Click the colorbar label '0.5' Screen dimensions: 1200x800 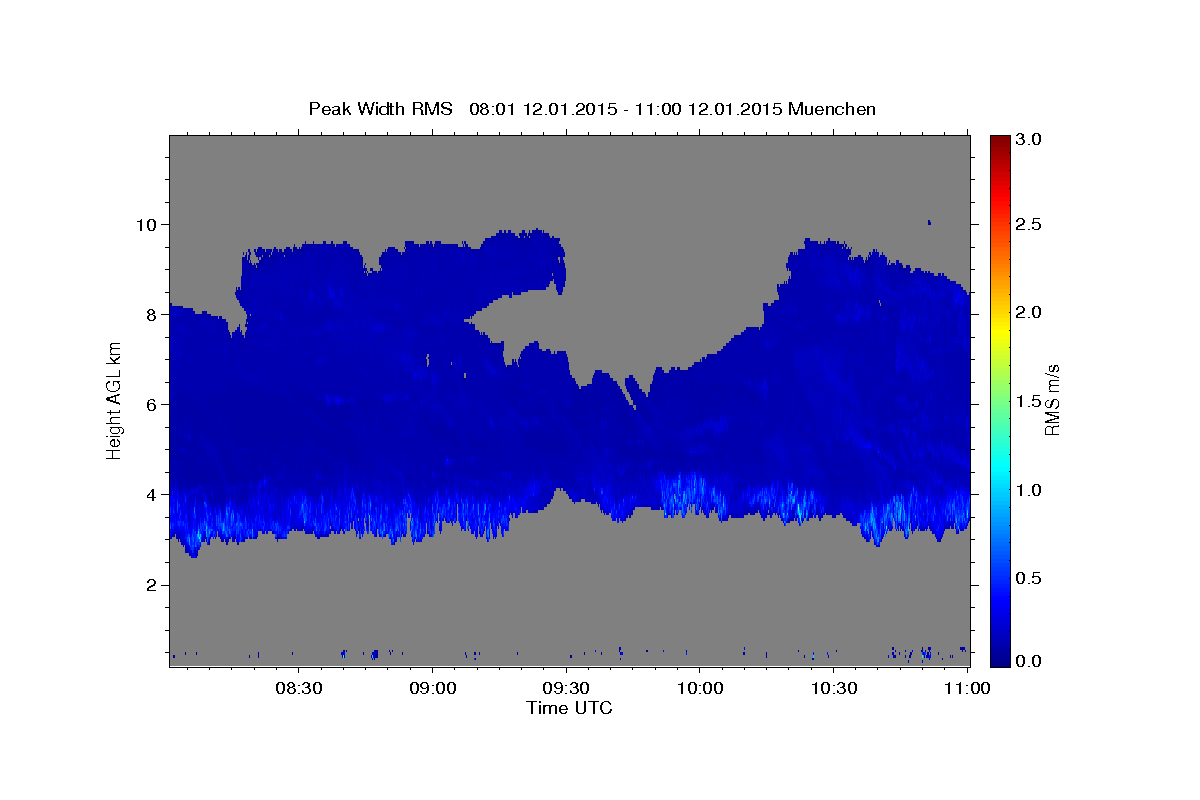[x=1030, y=579]
